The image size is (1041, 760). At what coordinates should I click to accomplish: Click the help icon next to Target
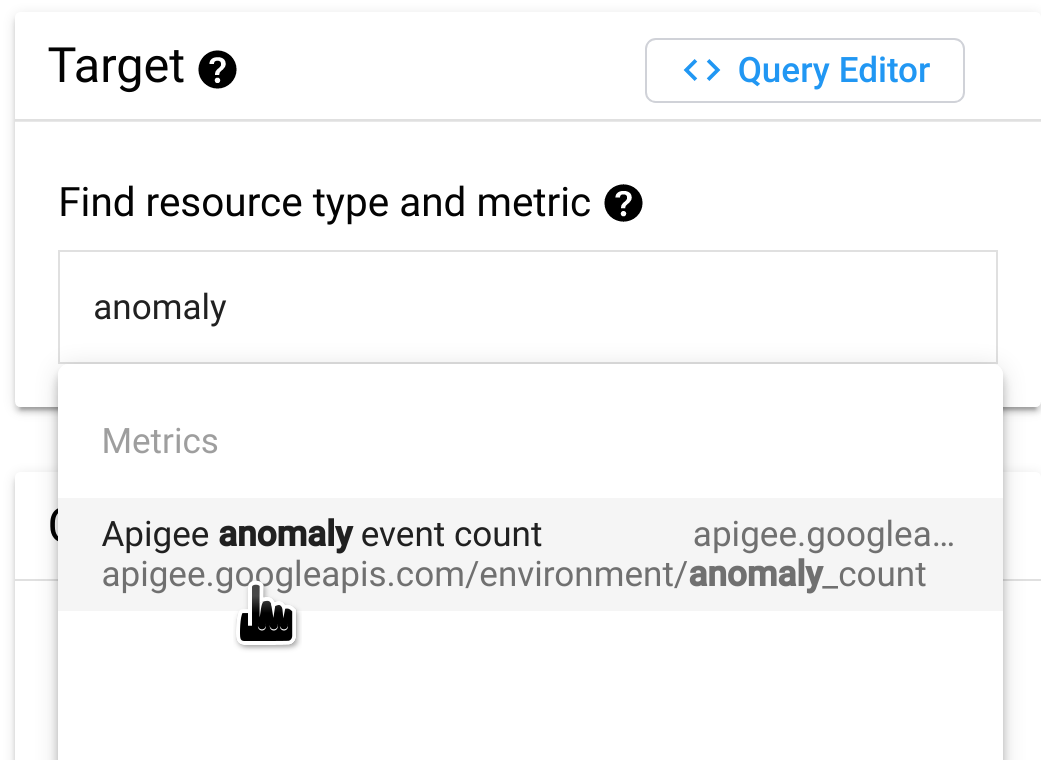point(217,71)
